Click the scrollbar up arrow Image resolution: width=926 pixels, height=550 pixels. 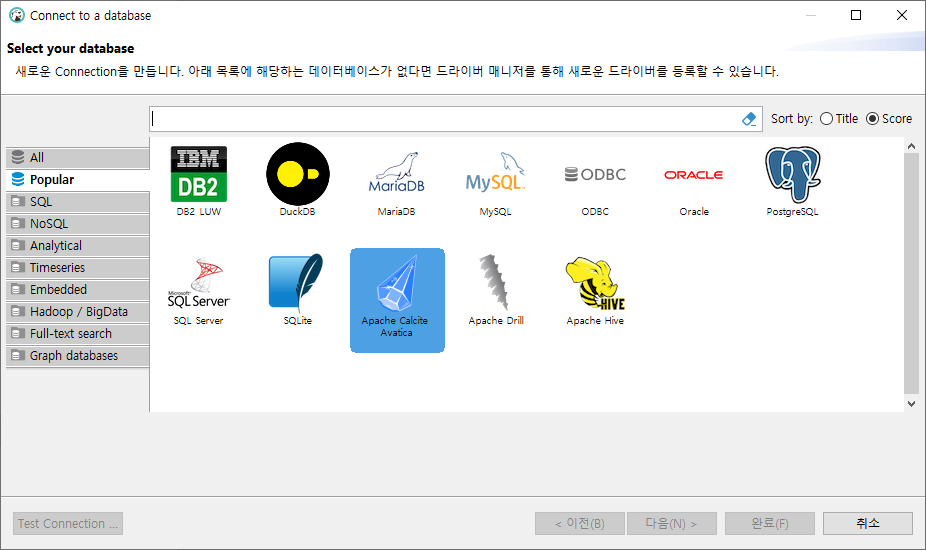911,146
